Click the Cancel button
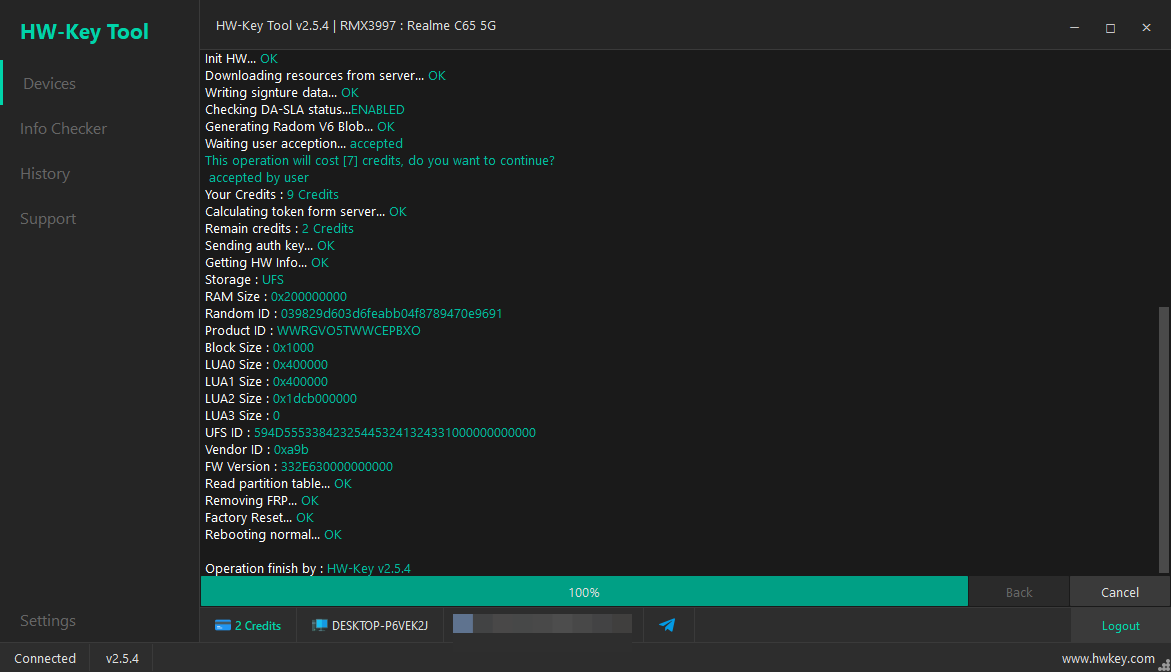The height and width of the screenshot is (672, 1171). coord(1119,592)
